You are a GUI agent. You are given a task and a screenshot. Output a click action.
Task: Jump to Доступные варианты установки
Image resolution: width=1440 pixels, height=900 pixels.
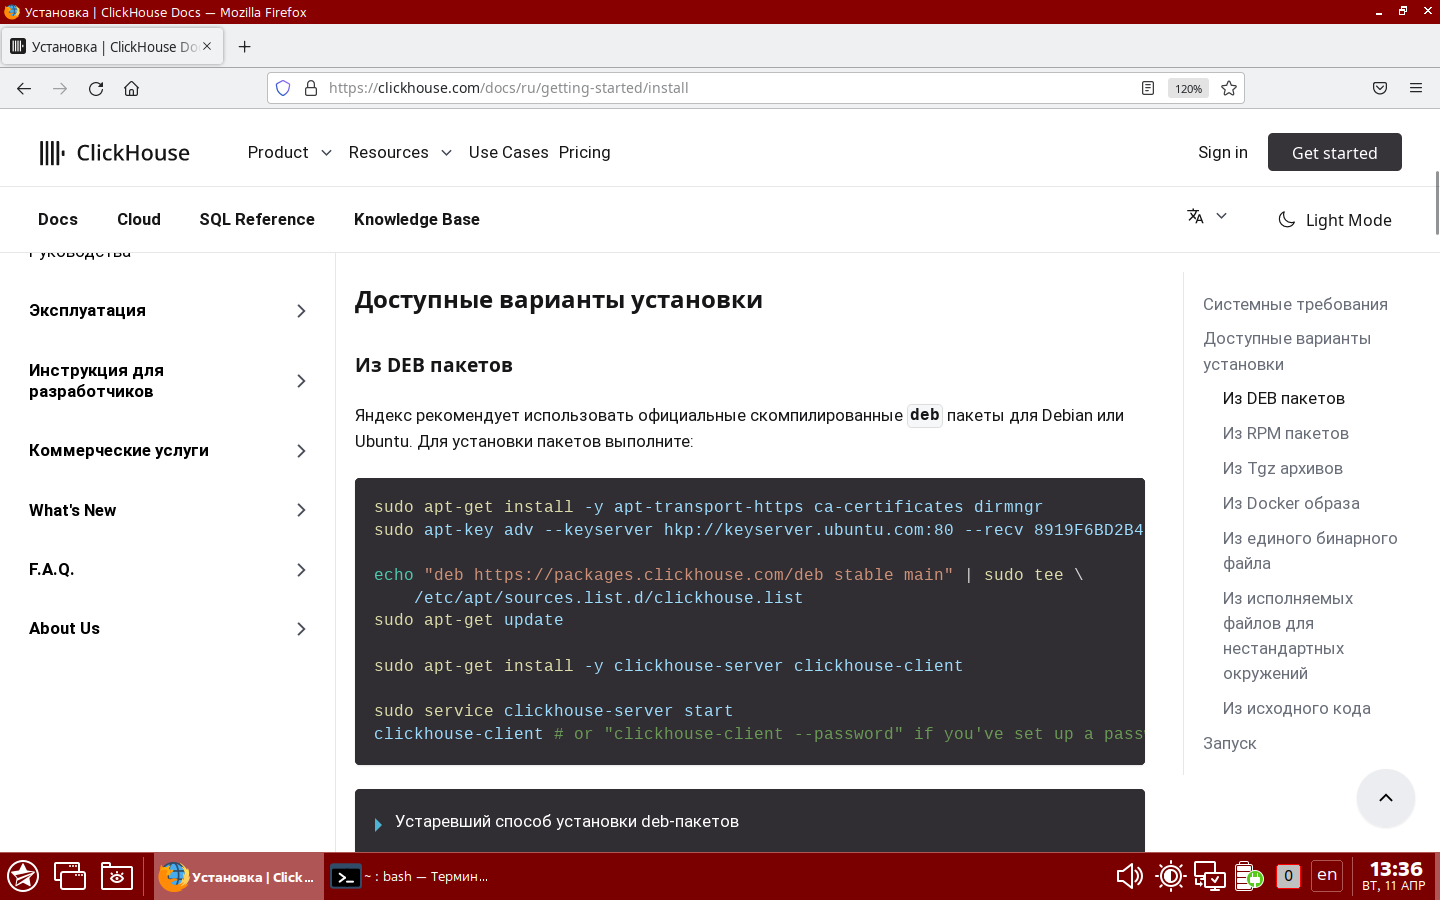1287,351
